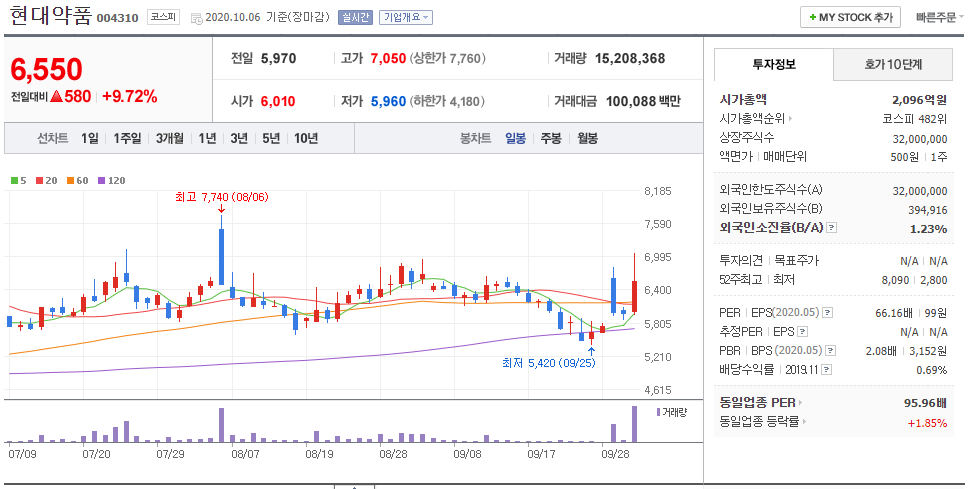This screenshot has height=489, width=975.
Task: Click the 저가 value 5,960
Action: pos(388,101)
